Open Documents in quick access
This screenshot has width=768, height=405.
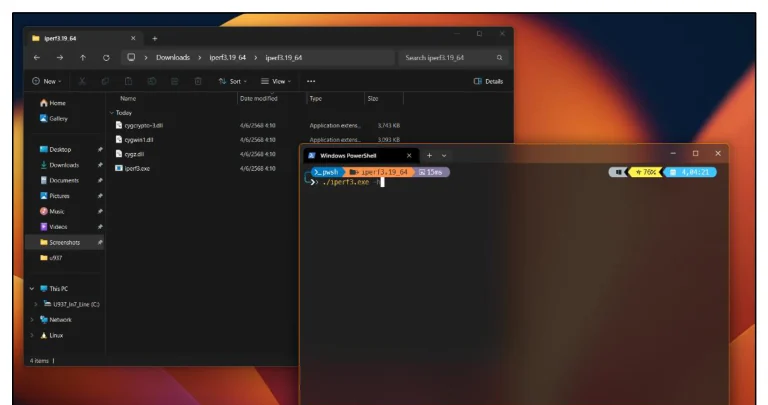pos(64,180)
